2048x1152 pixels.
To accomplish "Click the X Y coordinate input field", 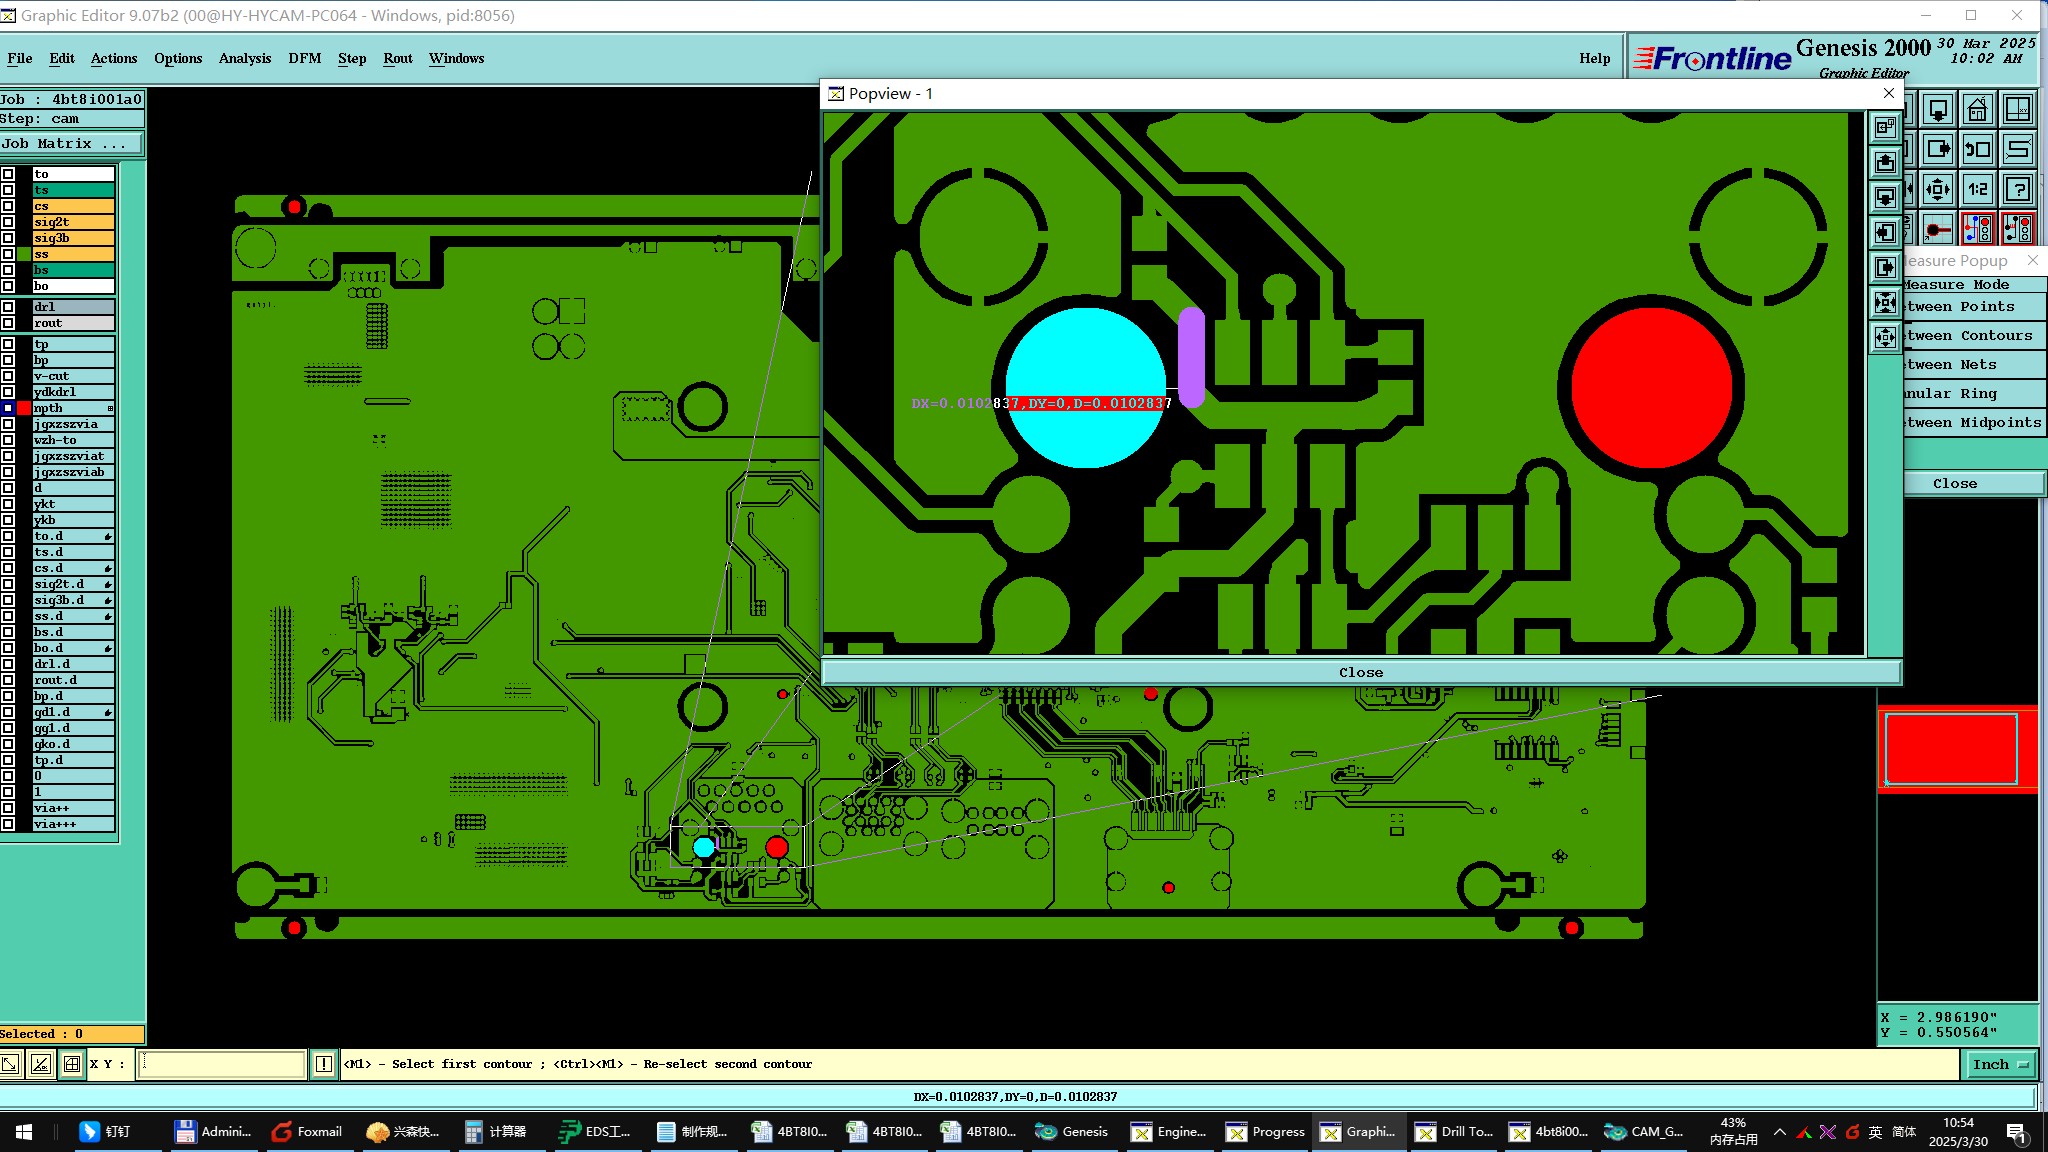I will coord(222,1064).
